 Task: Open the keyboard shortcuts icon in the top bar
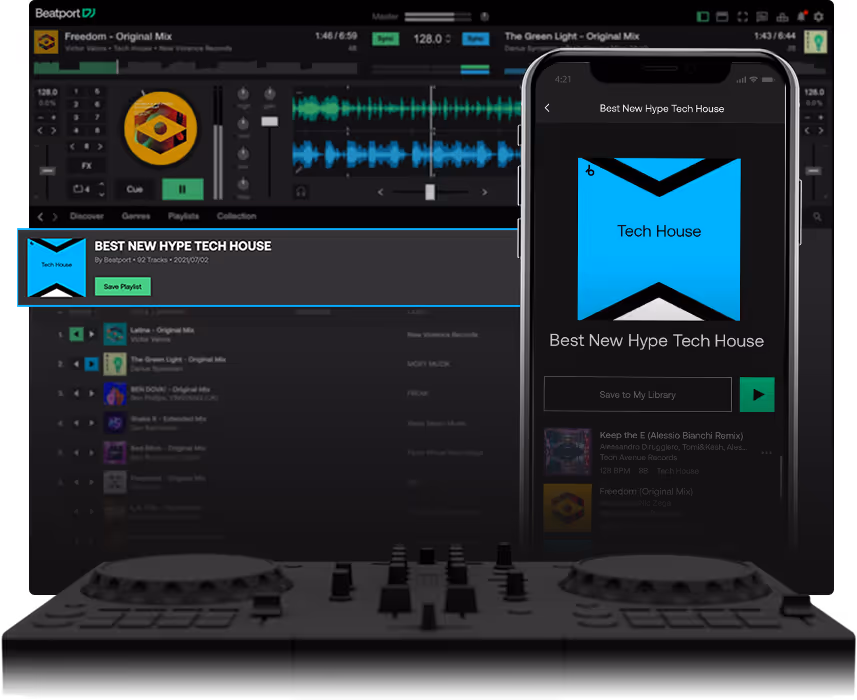[762, 17]
